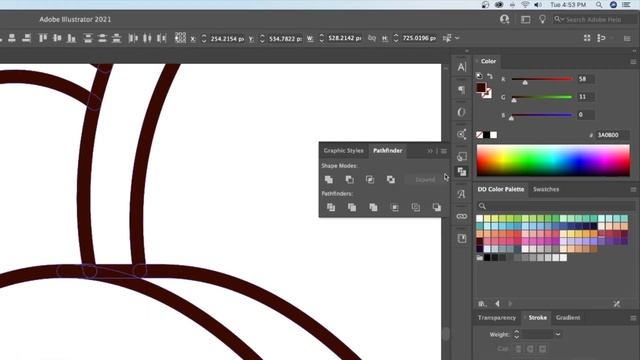Click the Horizontal Distribute Center icon

147,38
